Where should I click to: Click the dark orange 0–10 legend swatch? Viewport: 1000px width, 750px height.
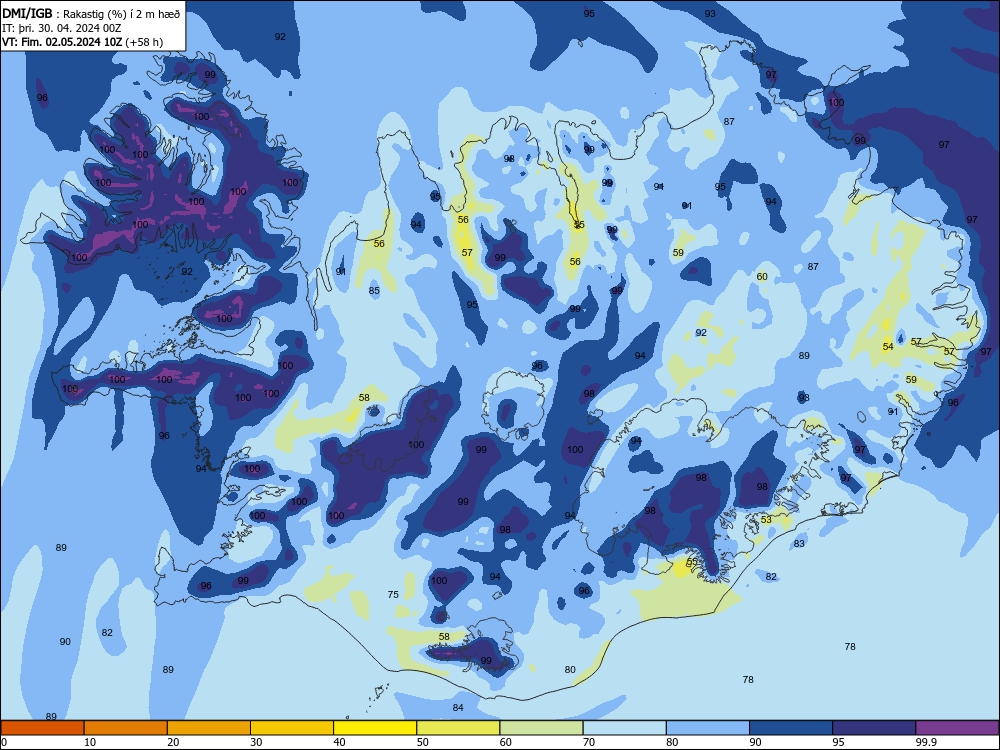(x=42, y=728)
